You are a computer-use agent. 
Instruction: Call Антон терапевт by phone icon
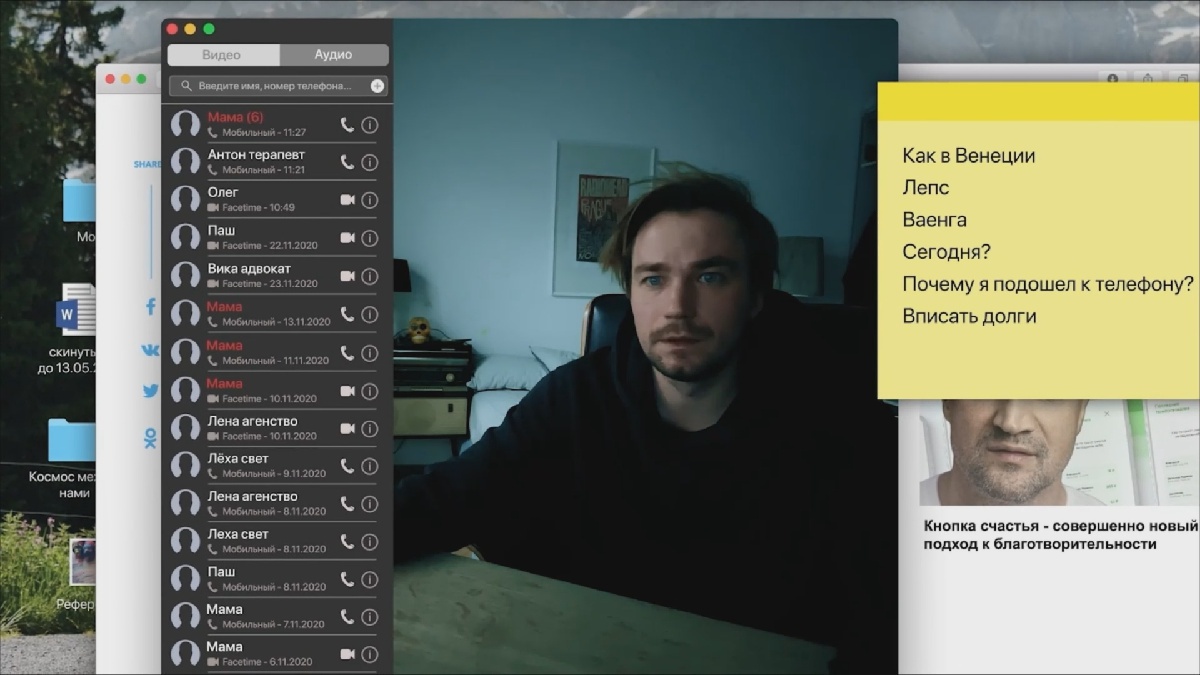tap(347, 162)
